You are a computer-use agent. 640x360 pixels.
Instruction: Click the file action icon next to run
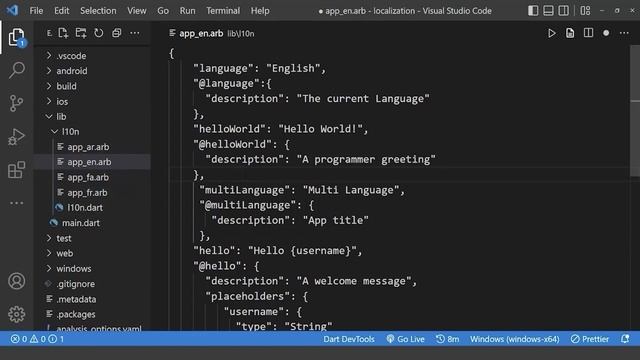(x=570, y=33)
